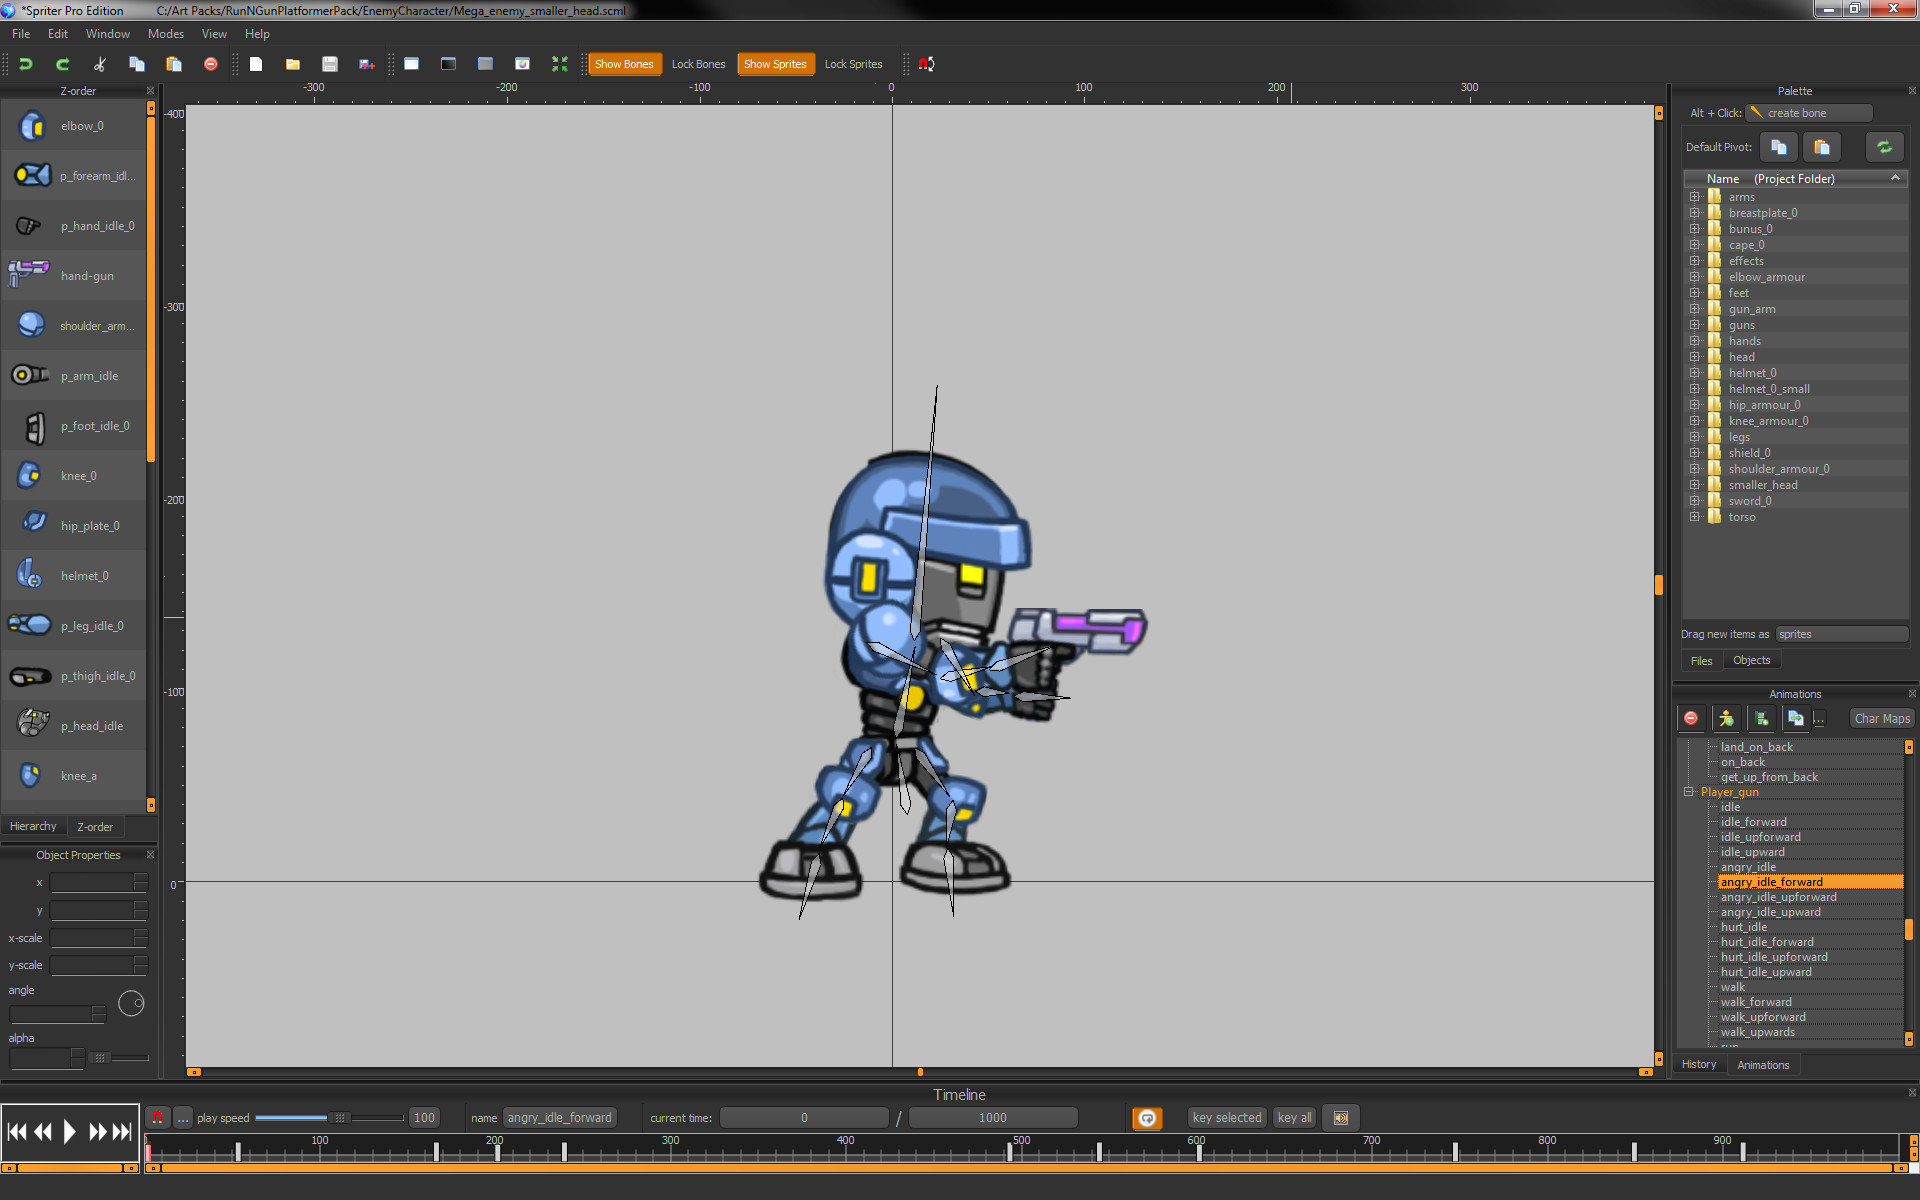This screenshot has width=1920, height=1200.
Task: Click the refresh icon next to Default Pivot
Action: (1884, 147)
